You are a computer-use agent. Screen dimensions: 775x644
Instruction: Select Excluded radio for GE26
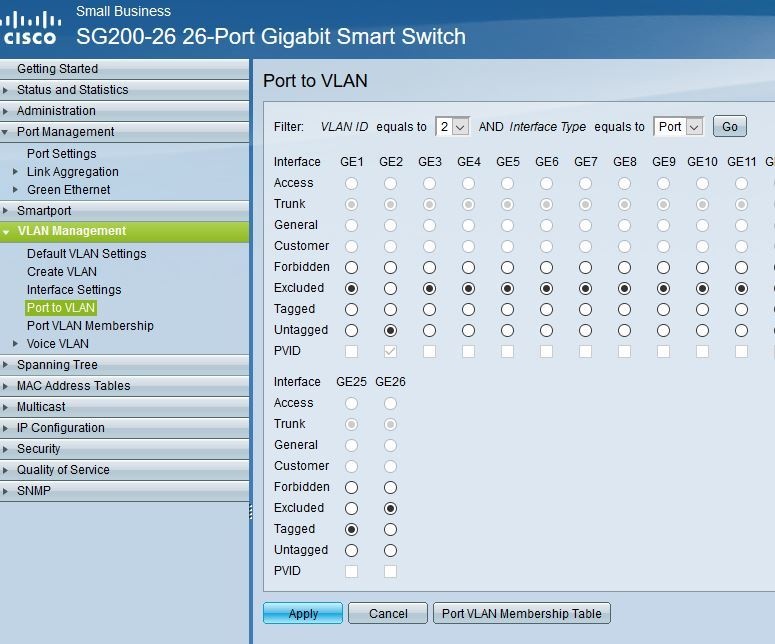(390, 508)
